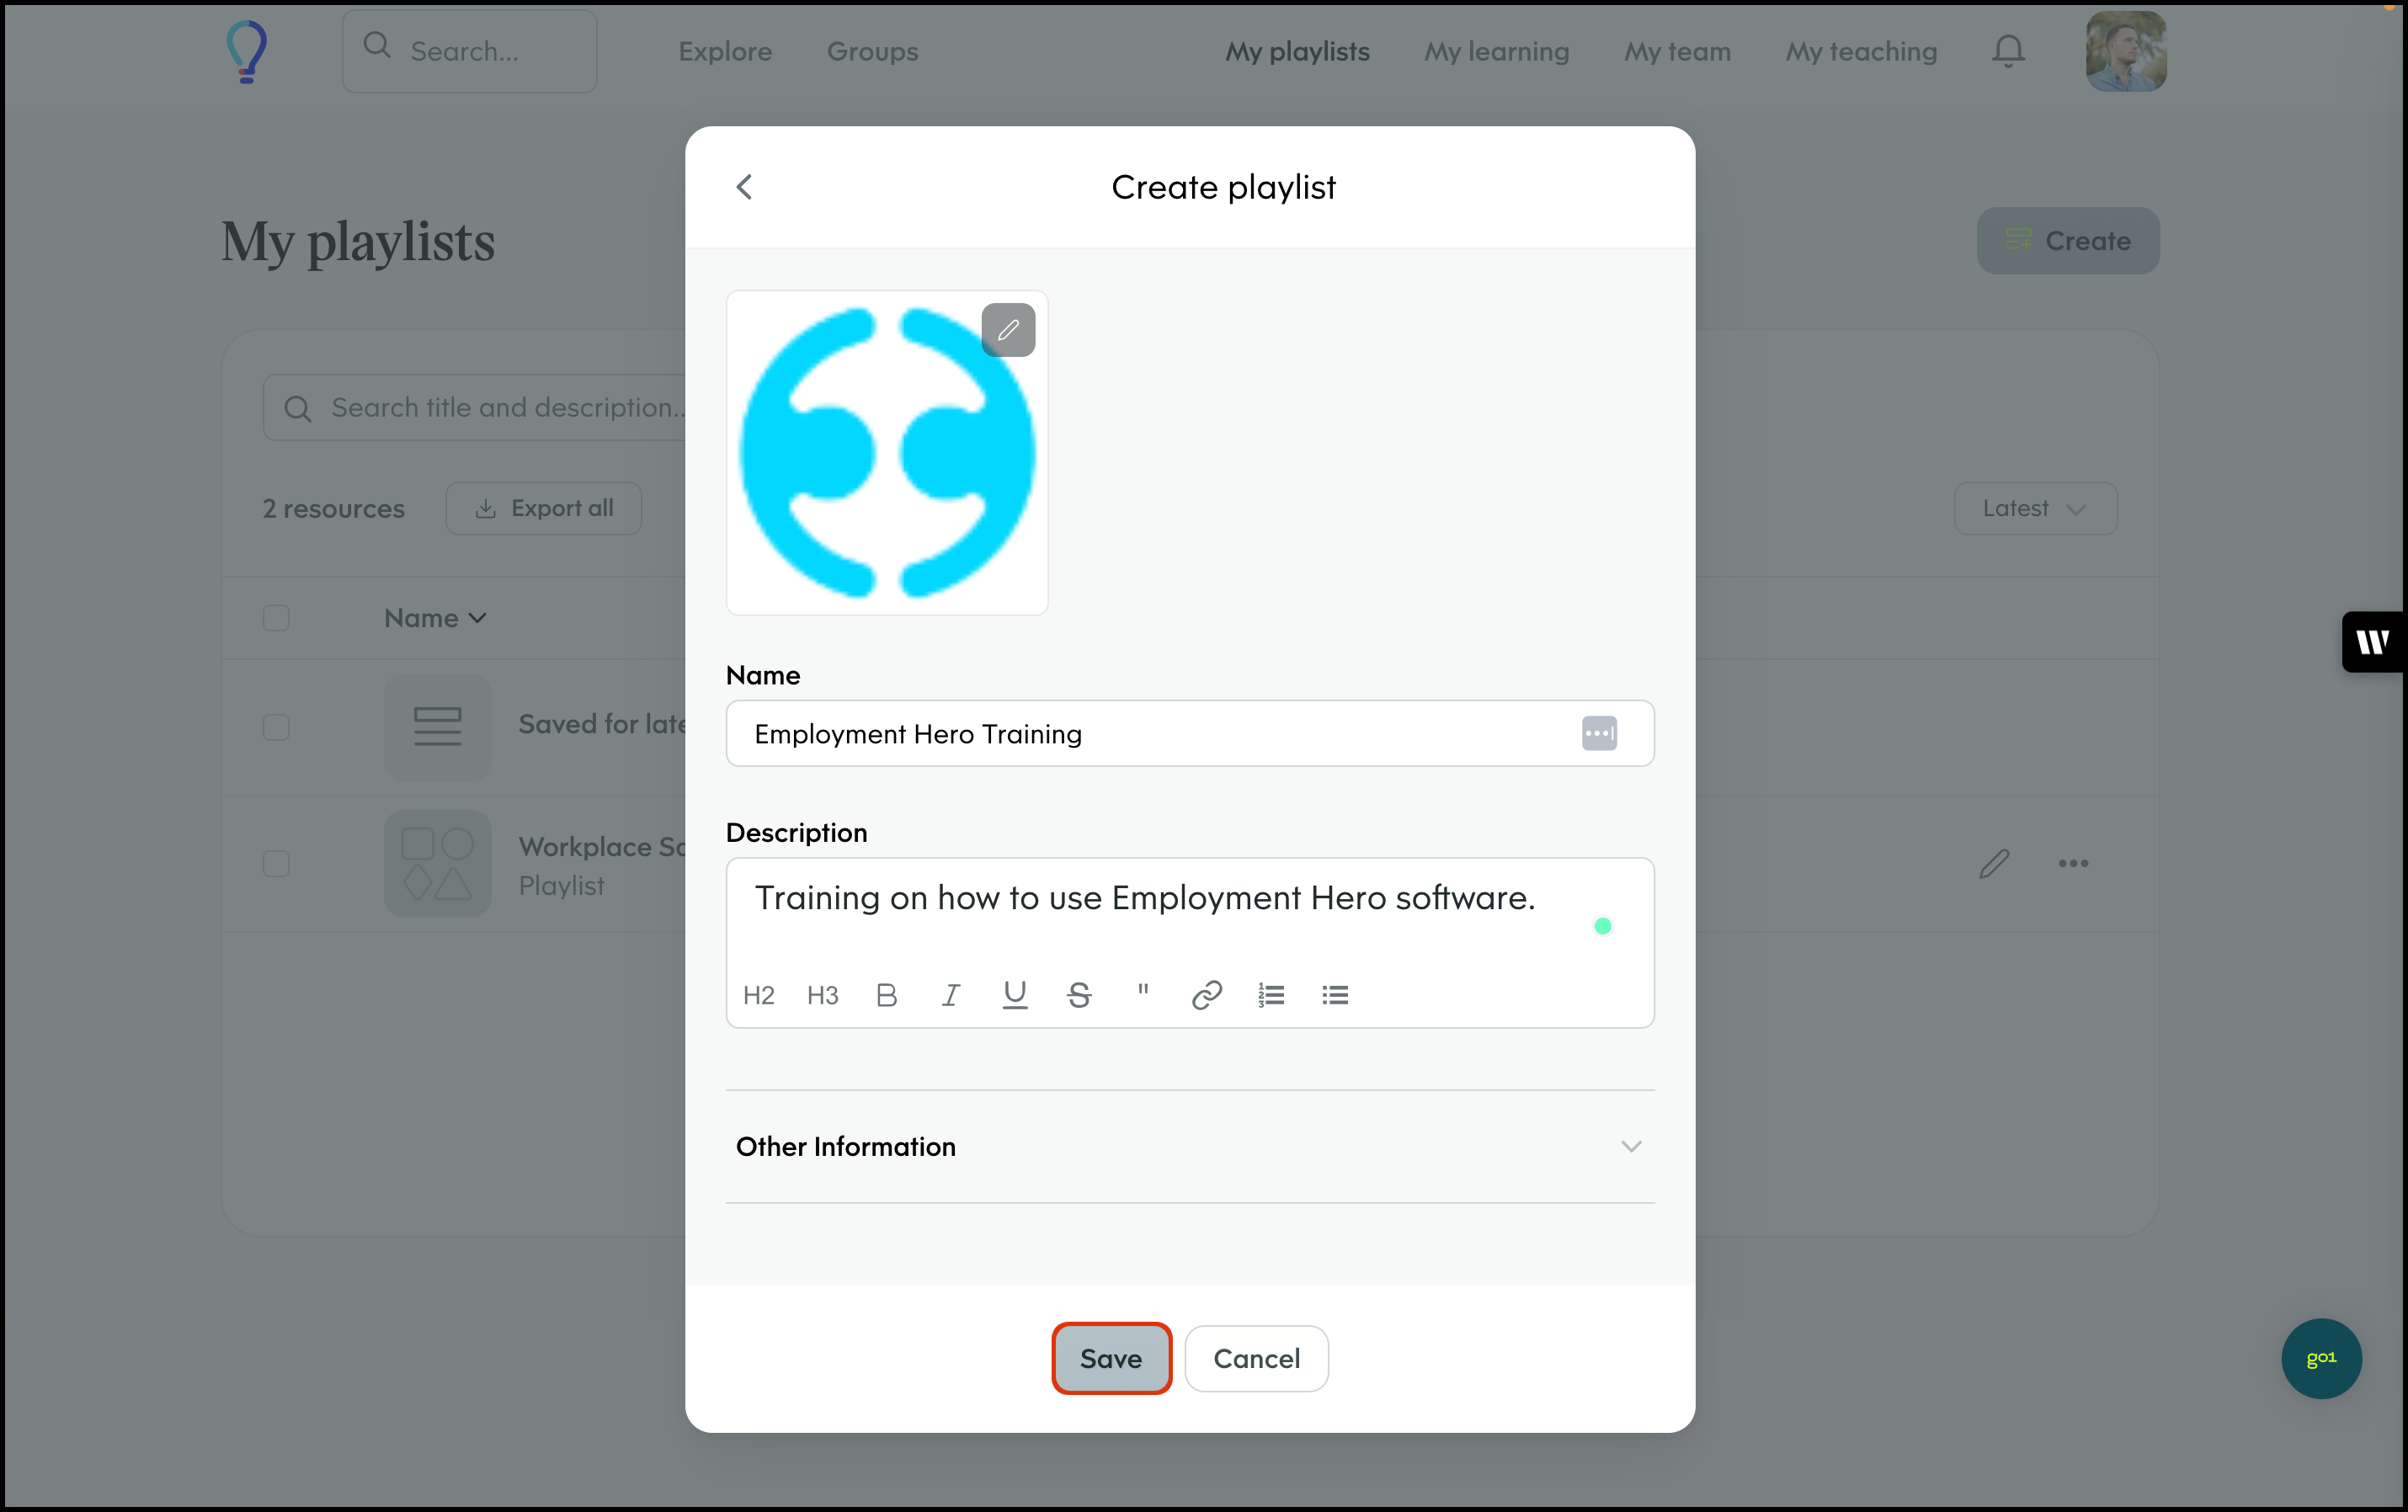This screenshot has height=1512, width=2408.
Task: Click the back arrow in Create playlist dialog
Action: coord(744,187)
